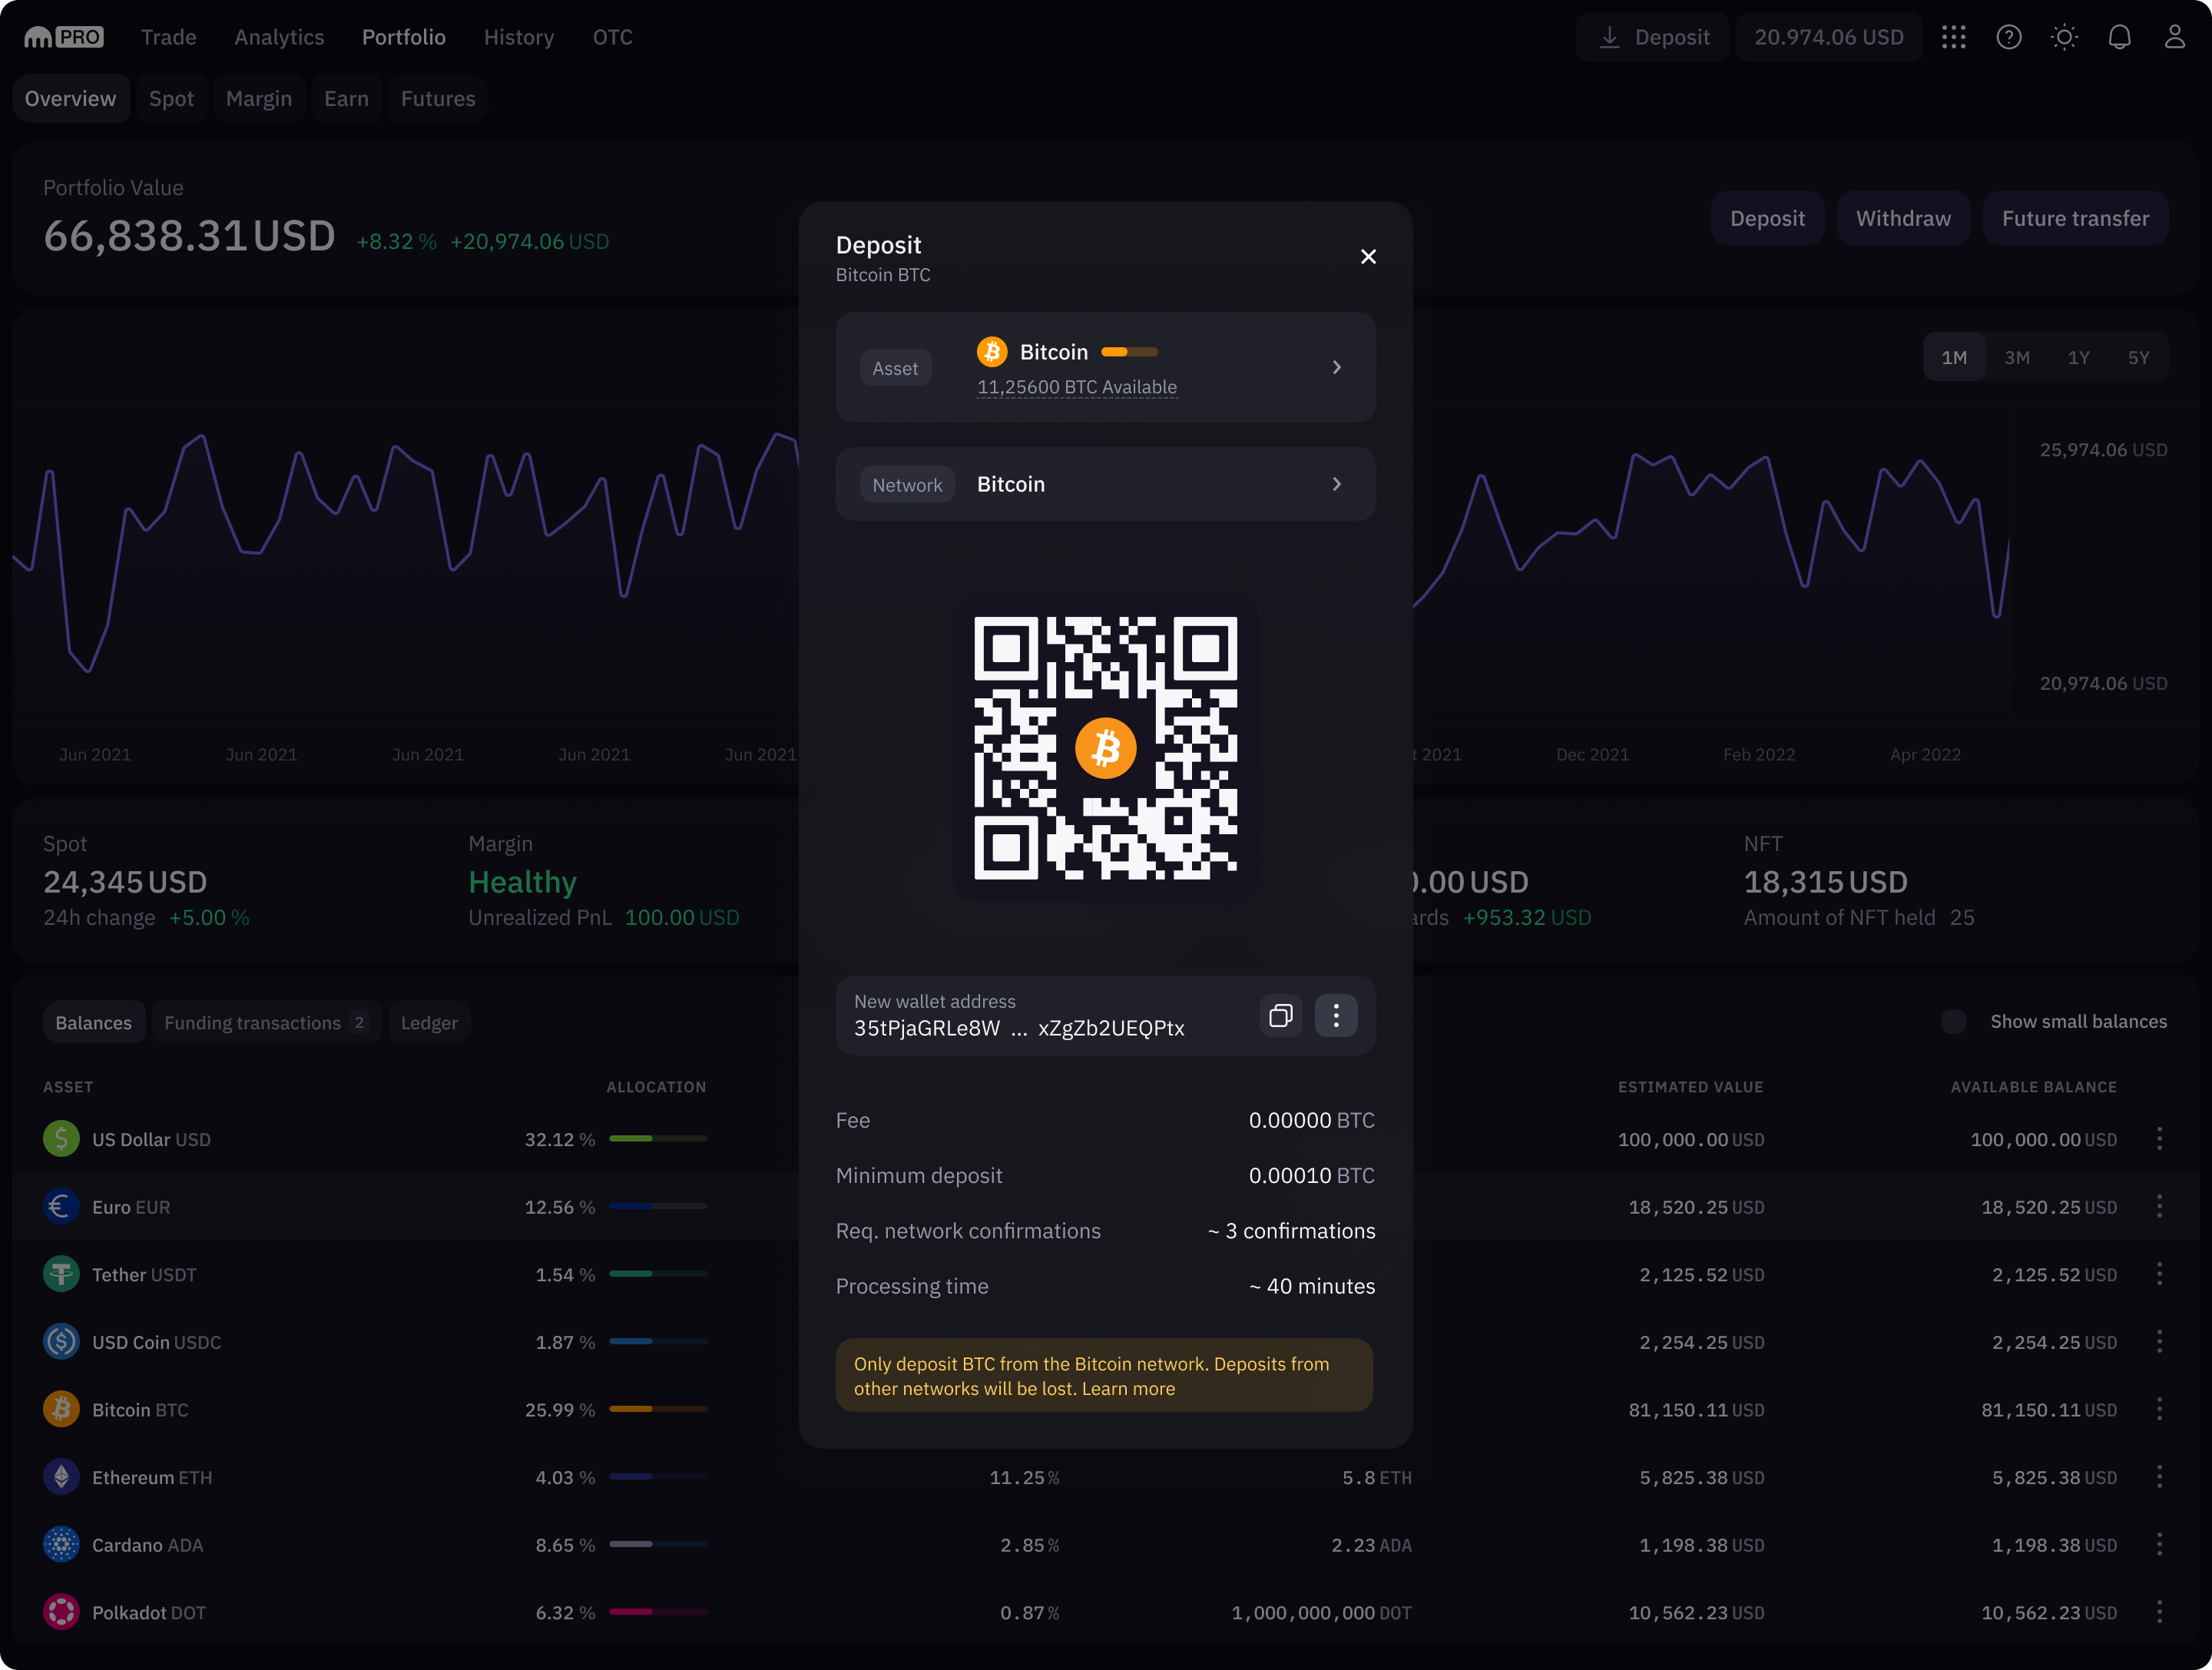Click the Tether asset icon
Screen dimensions: 2212x1670
(x=61, y=1274)
